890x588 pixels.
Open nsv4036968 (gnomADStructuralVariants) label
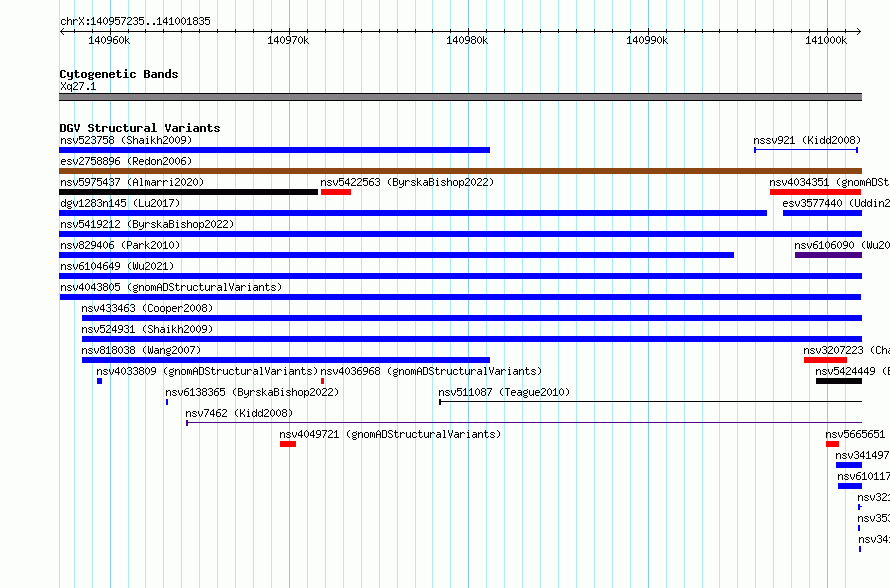[x=431, y=371]
